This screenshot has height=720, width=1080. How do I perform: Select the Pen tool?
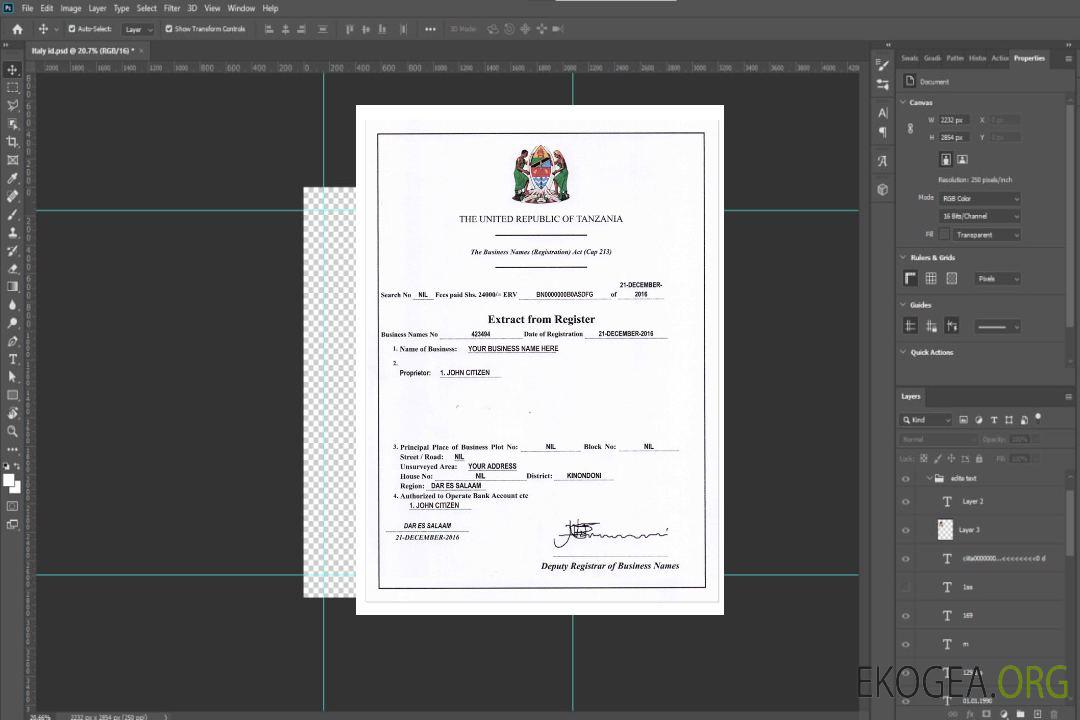12,341
